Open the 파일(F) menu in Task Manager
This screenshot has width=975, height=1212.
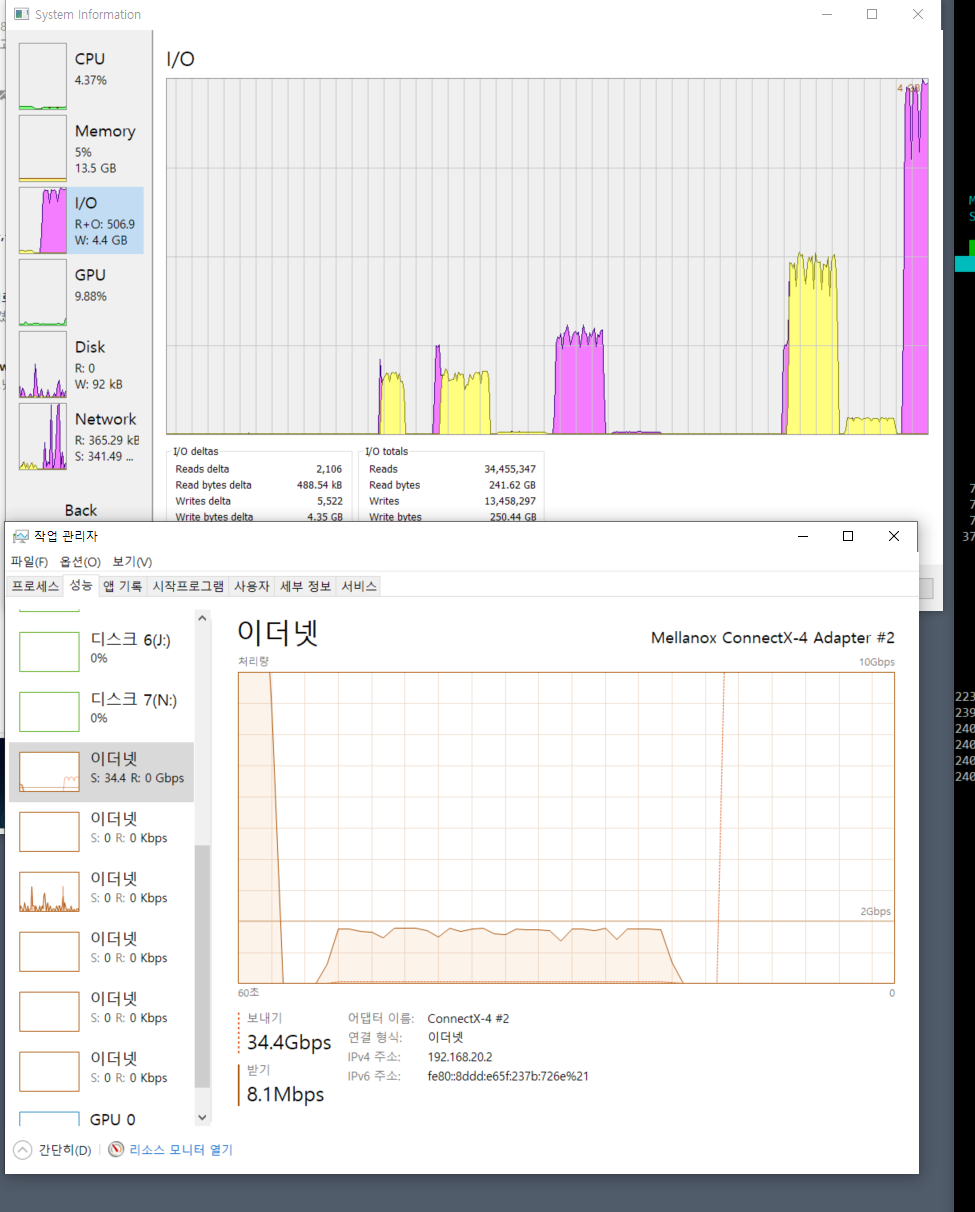29,562
